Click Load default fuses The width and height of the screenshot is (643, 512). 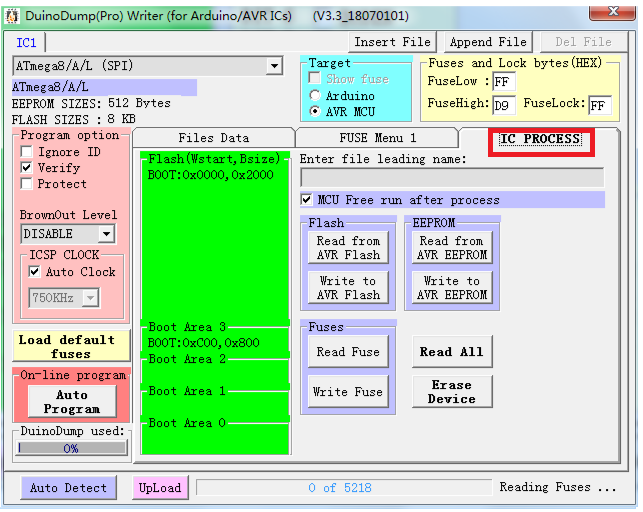(71, 346)
